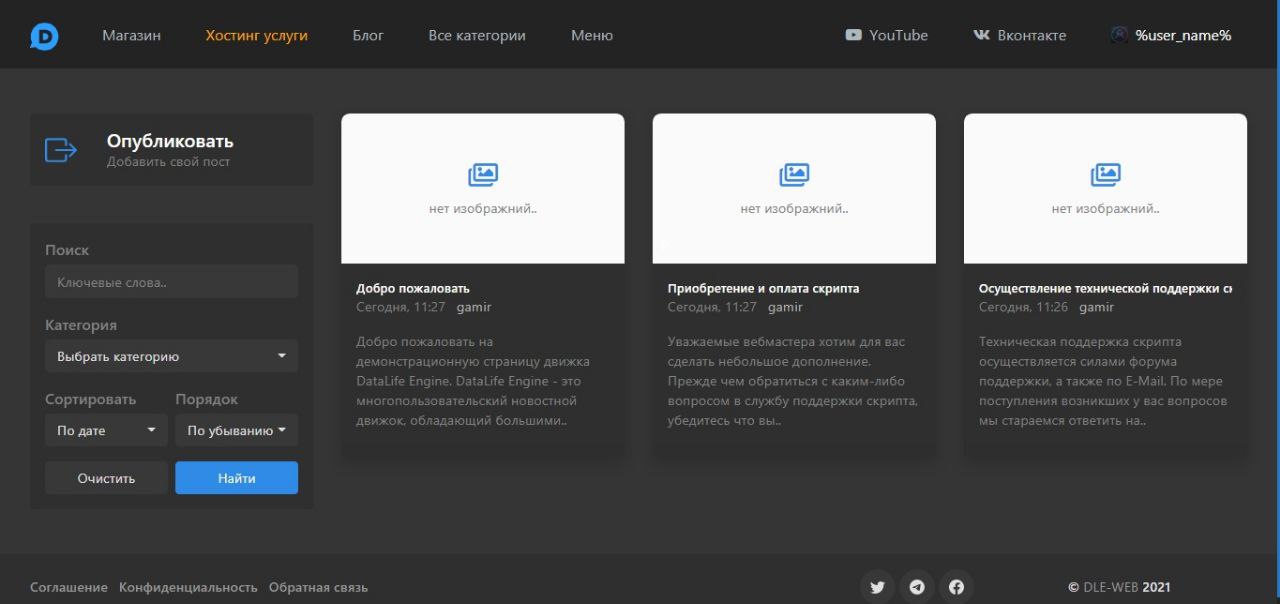Click the VK logo icon in header

pos(981,35)
